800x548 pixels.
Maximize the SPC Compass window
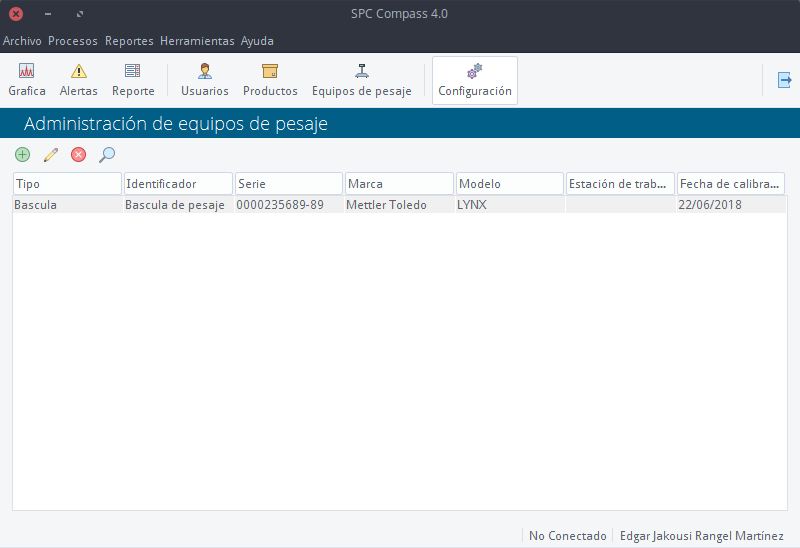point(80,14)
